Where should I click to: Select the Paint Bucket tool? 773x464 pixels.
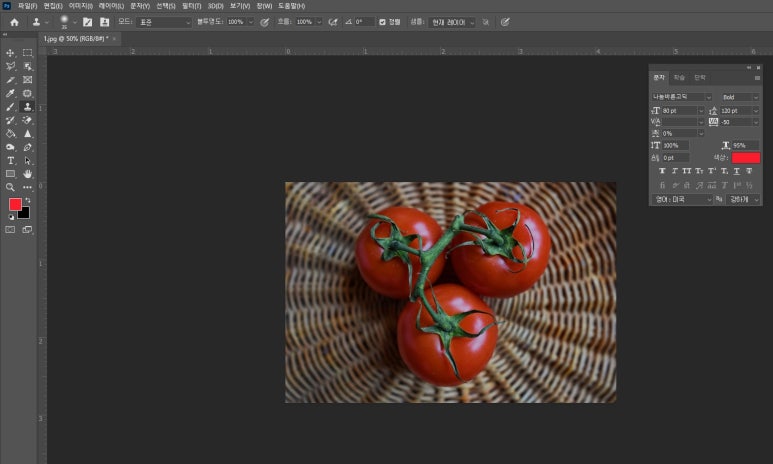pyautogui.click(x=10, y=133)
